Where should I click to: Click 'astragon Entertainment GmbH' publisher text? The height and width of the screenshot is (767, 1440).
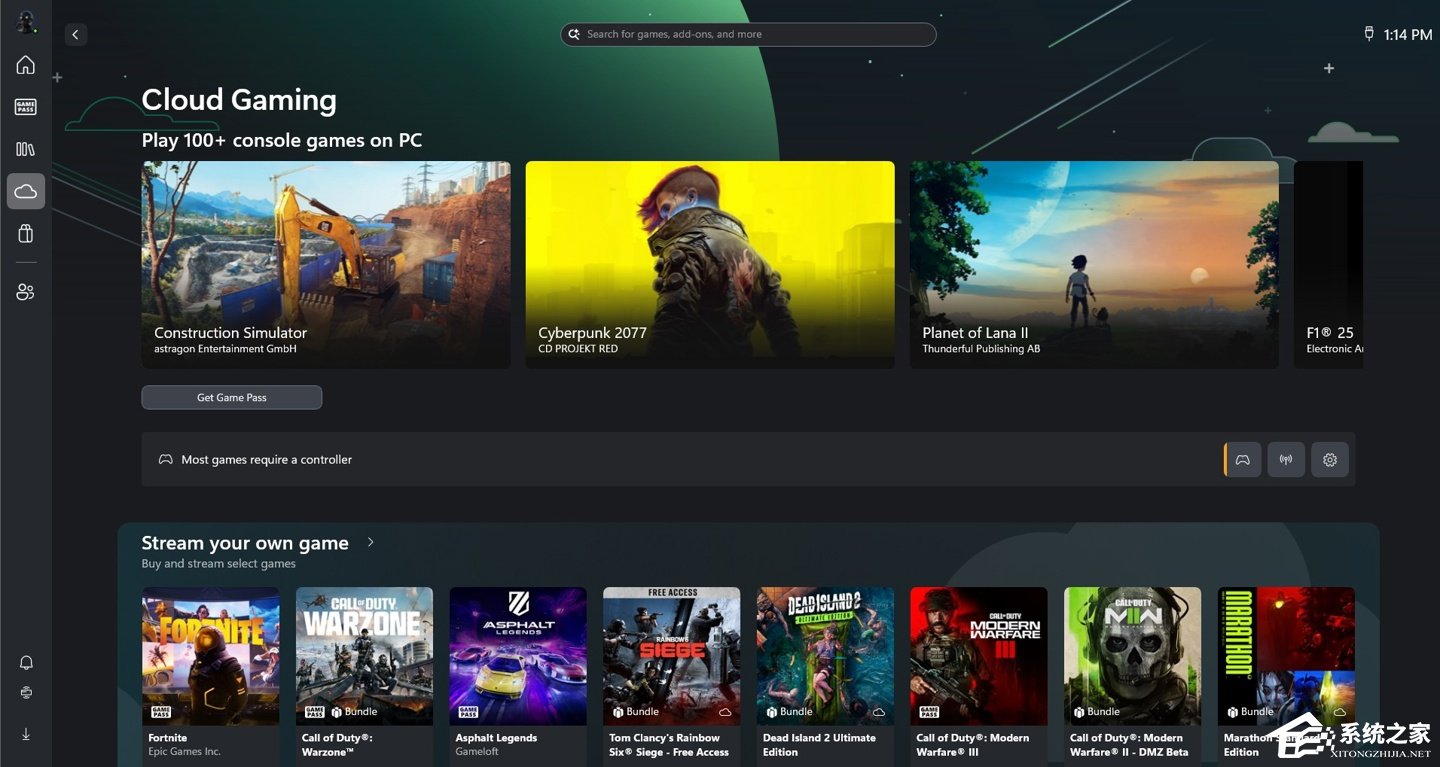[x=225, y=349]
